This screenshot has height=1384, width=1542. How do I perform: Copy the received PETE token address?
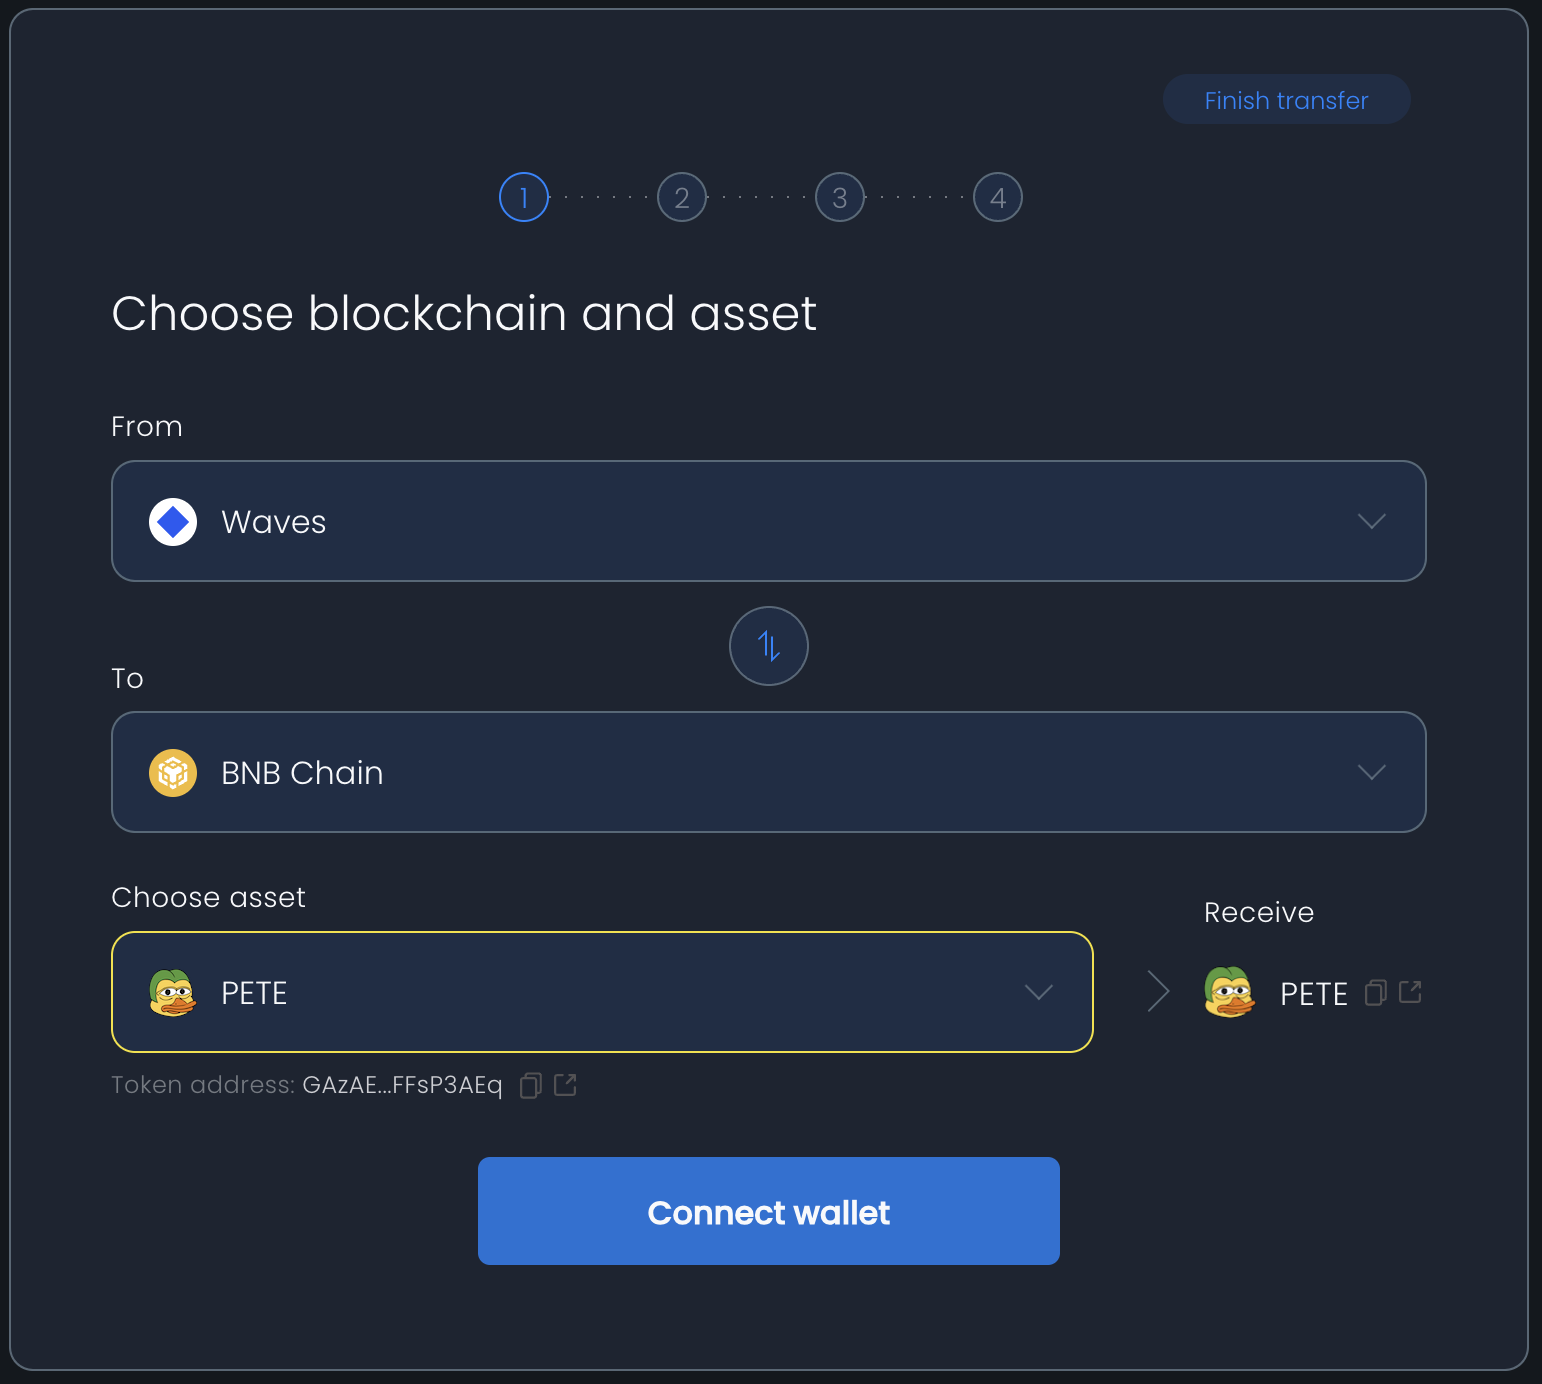coord(1376,992)
